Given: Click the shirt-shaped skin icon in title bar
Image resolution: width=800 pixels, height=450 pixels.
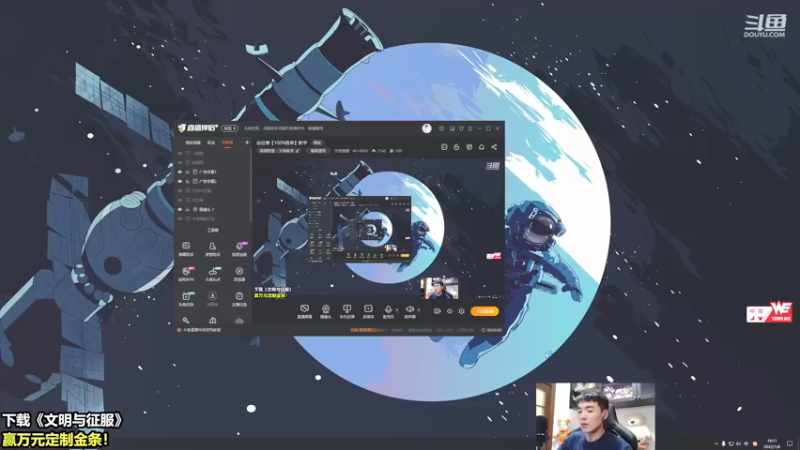Looking at the screenshot, I should point(461,129).
